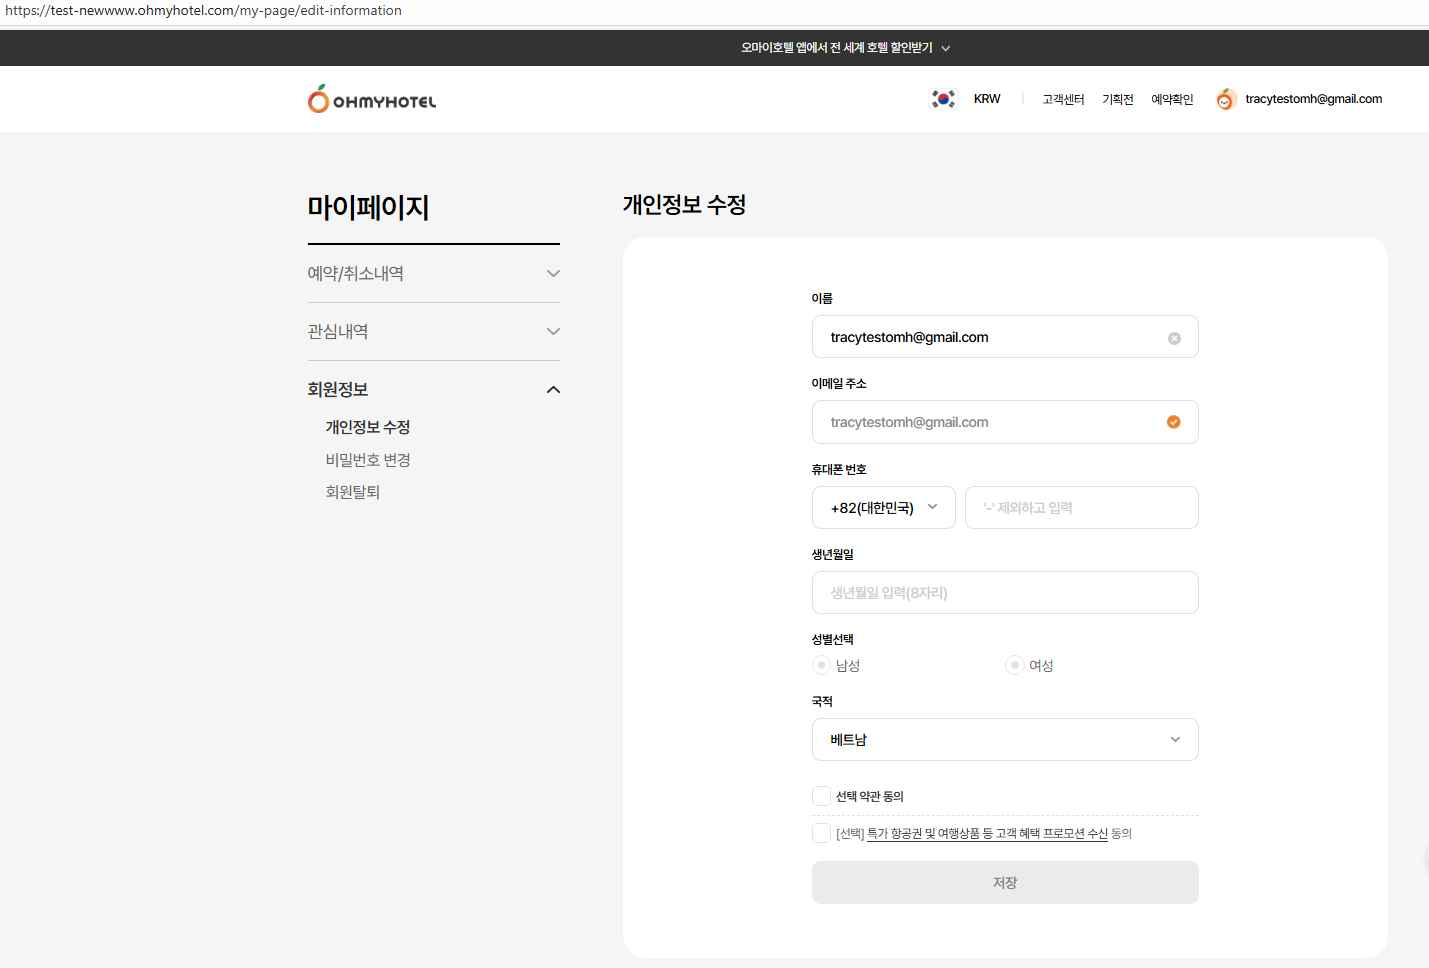Viewport: 1429px width, 968px height.
Task: Click the 생년월일 birthdate input field
Action: point(1004,593)
